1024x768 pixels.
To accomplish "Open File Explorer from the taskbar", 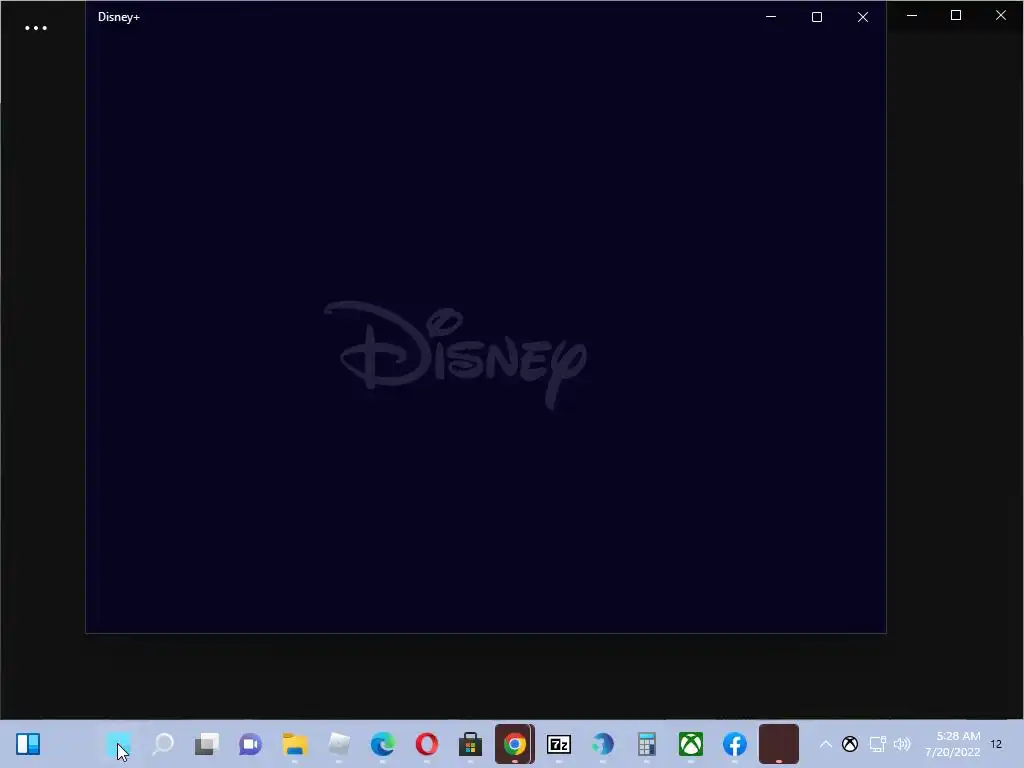I will click(x=295, y=744).
